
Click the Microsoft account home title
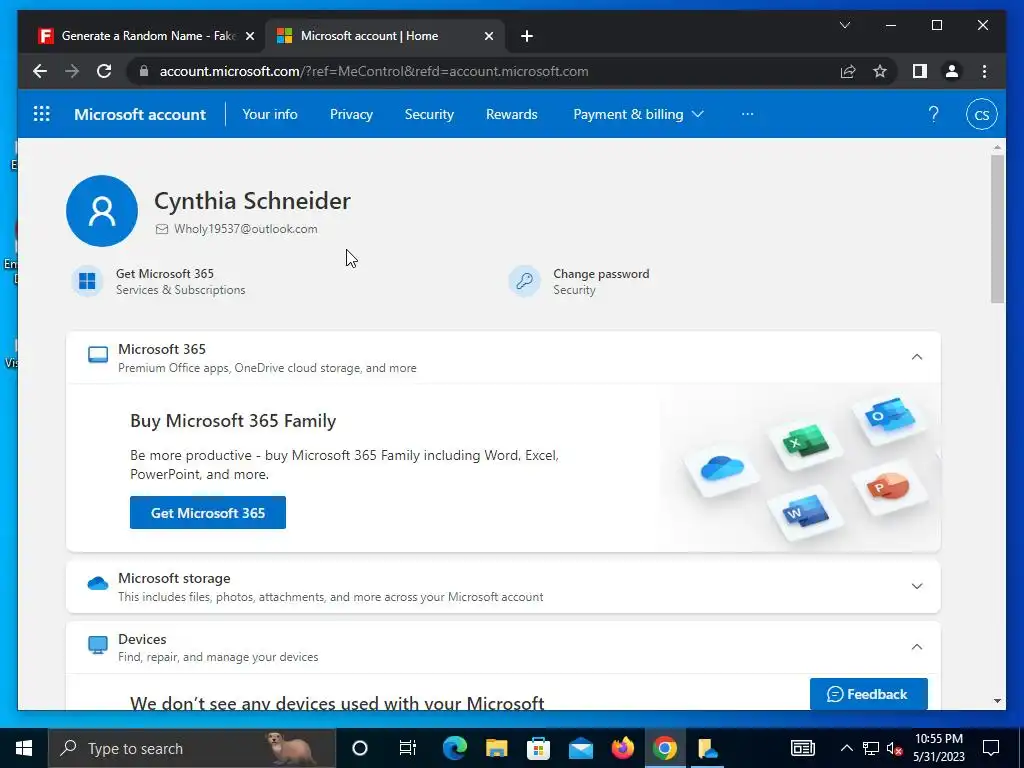coord(140,114)
